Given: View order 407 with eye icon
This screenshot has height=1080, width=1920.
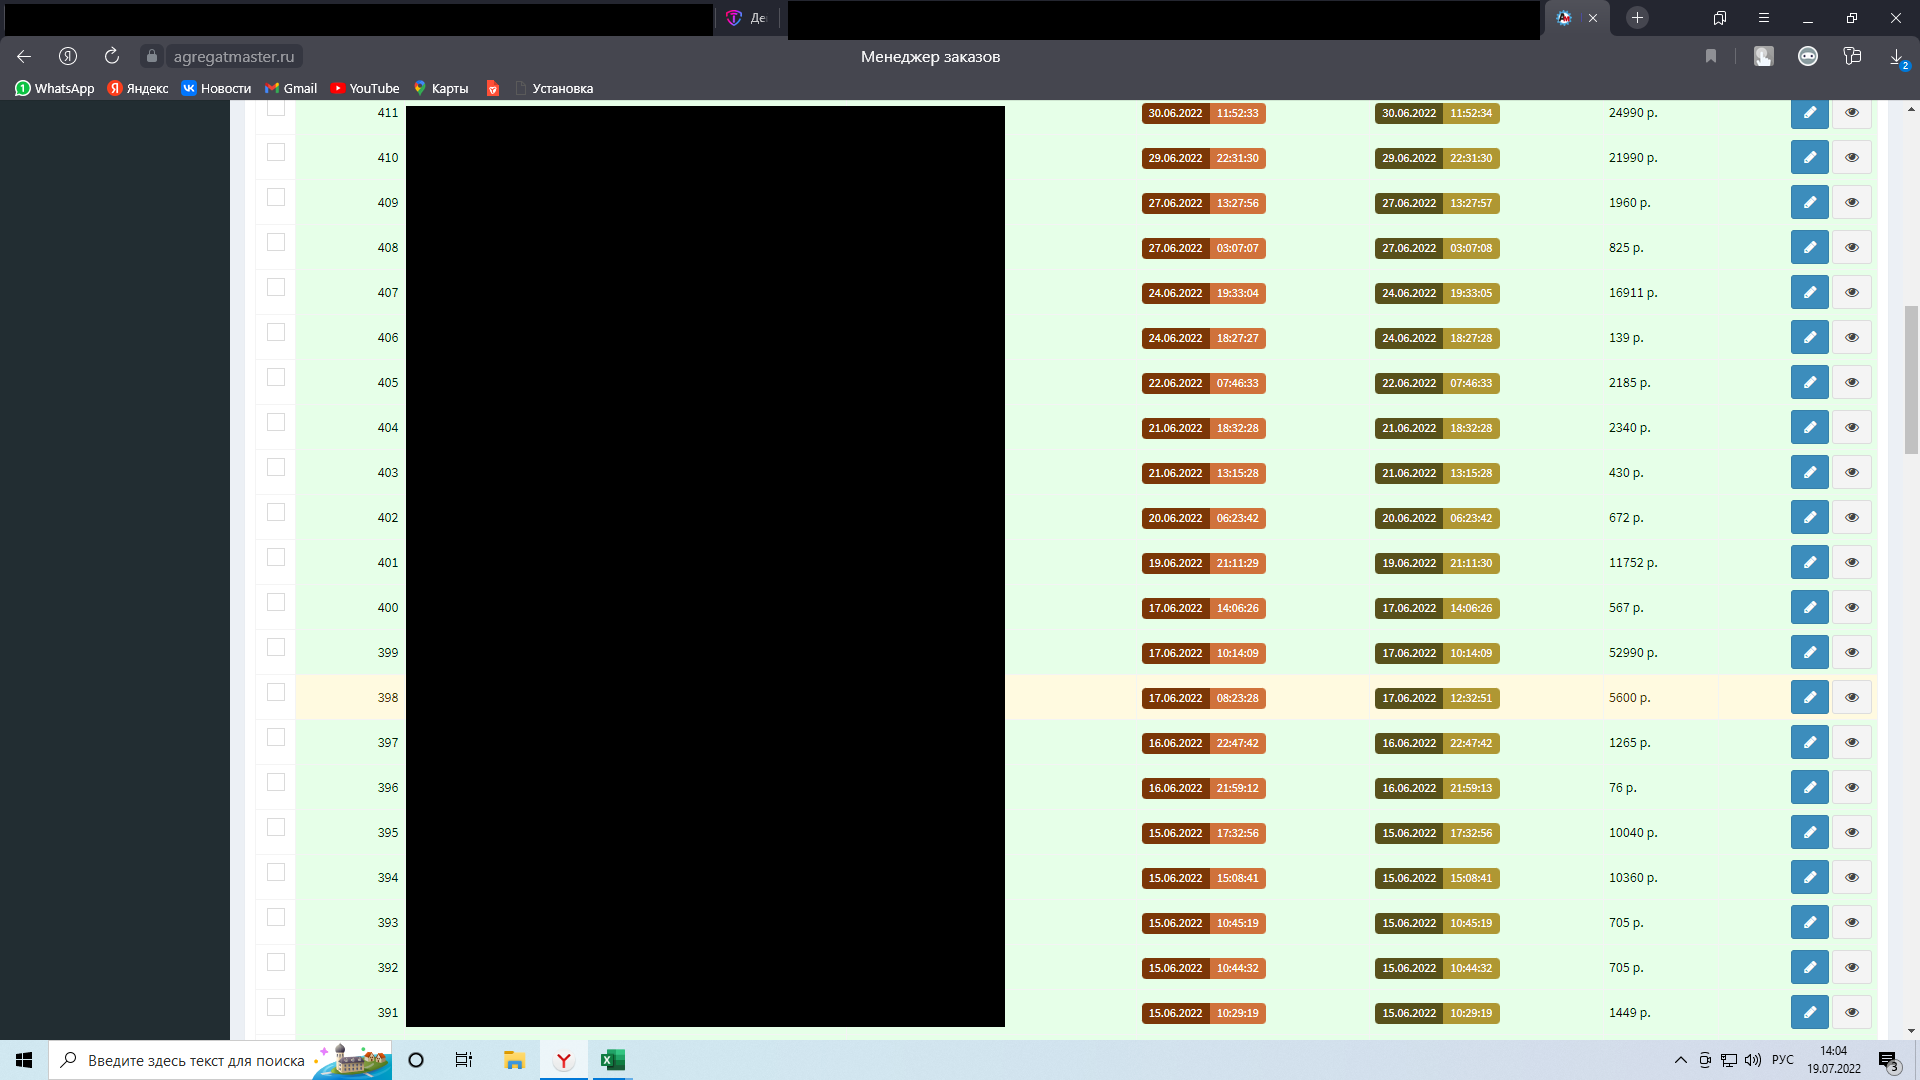Looking at the screenshot, I should pyautogui.click(x=1851, y=292).
